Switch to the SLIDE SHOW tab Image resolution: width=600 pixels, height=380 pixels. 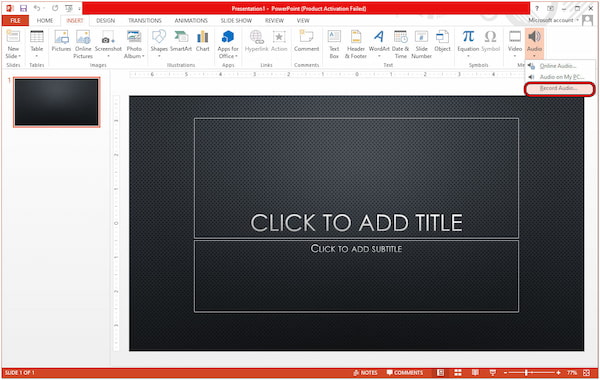(x=236, y=20)
